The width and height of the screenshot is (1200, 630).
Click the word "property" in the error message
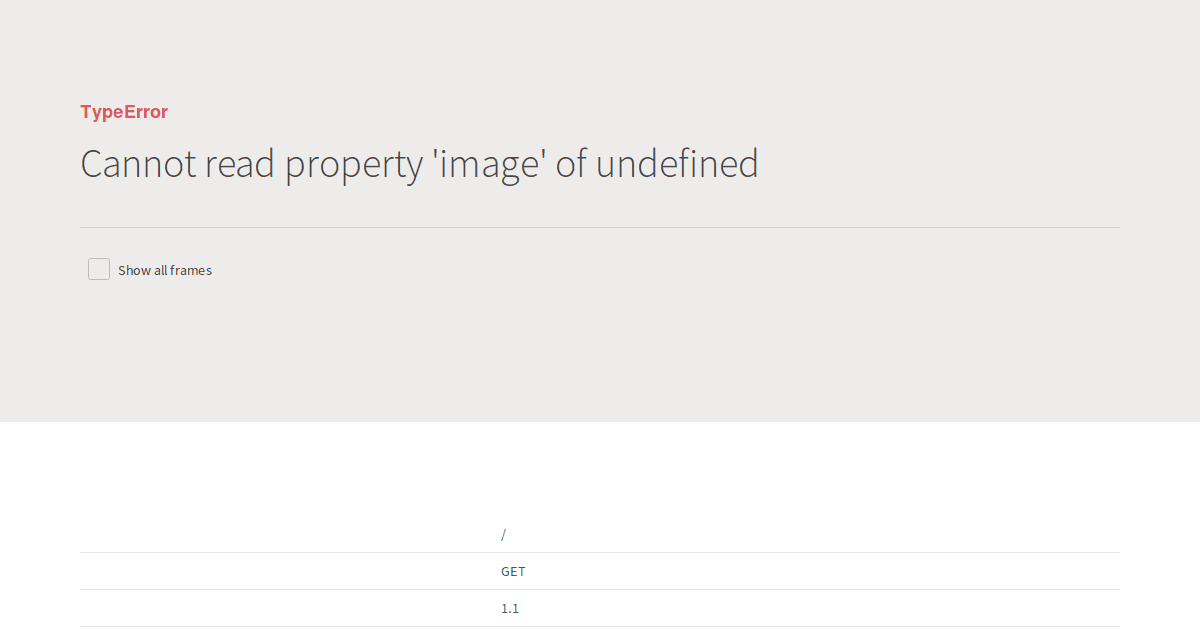[354, 166]
